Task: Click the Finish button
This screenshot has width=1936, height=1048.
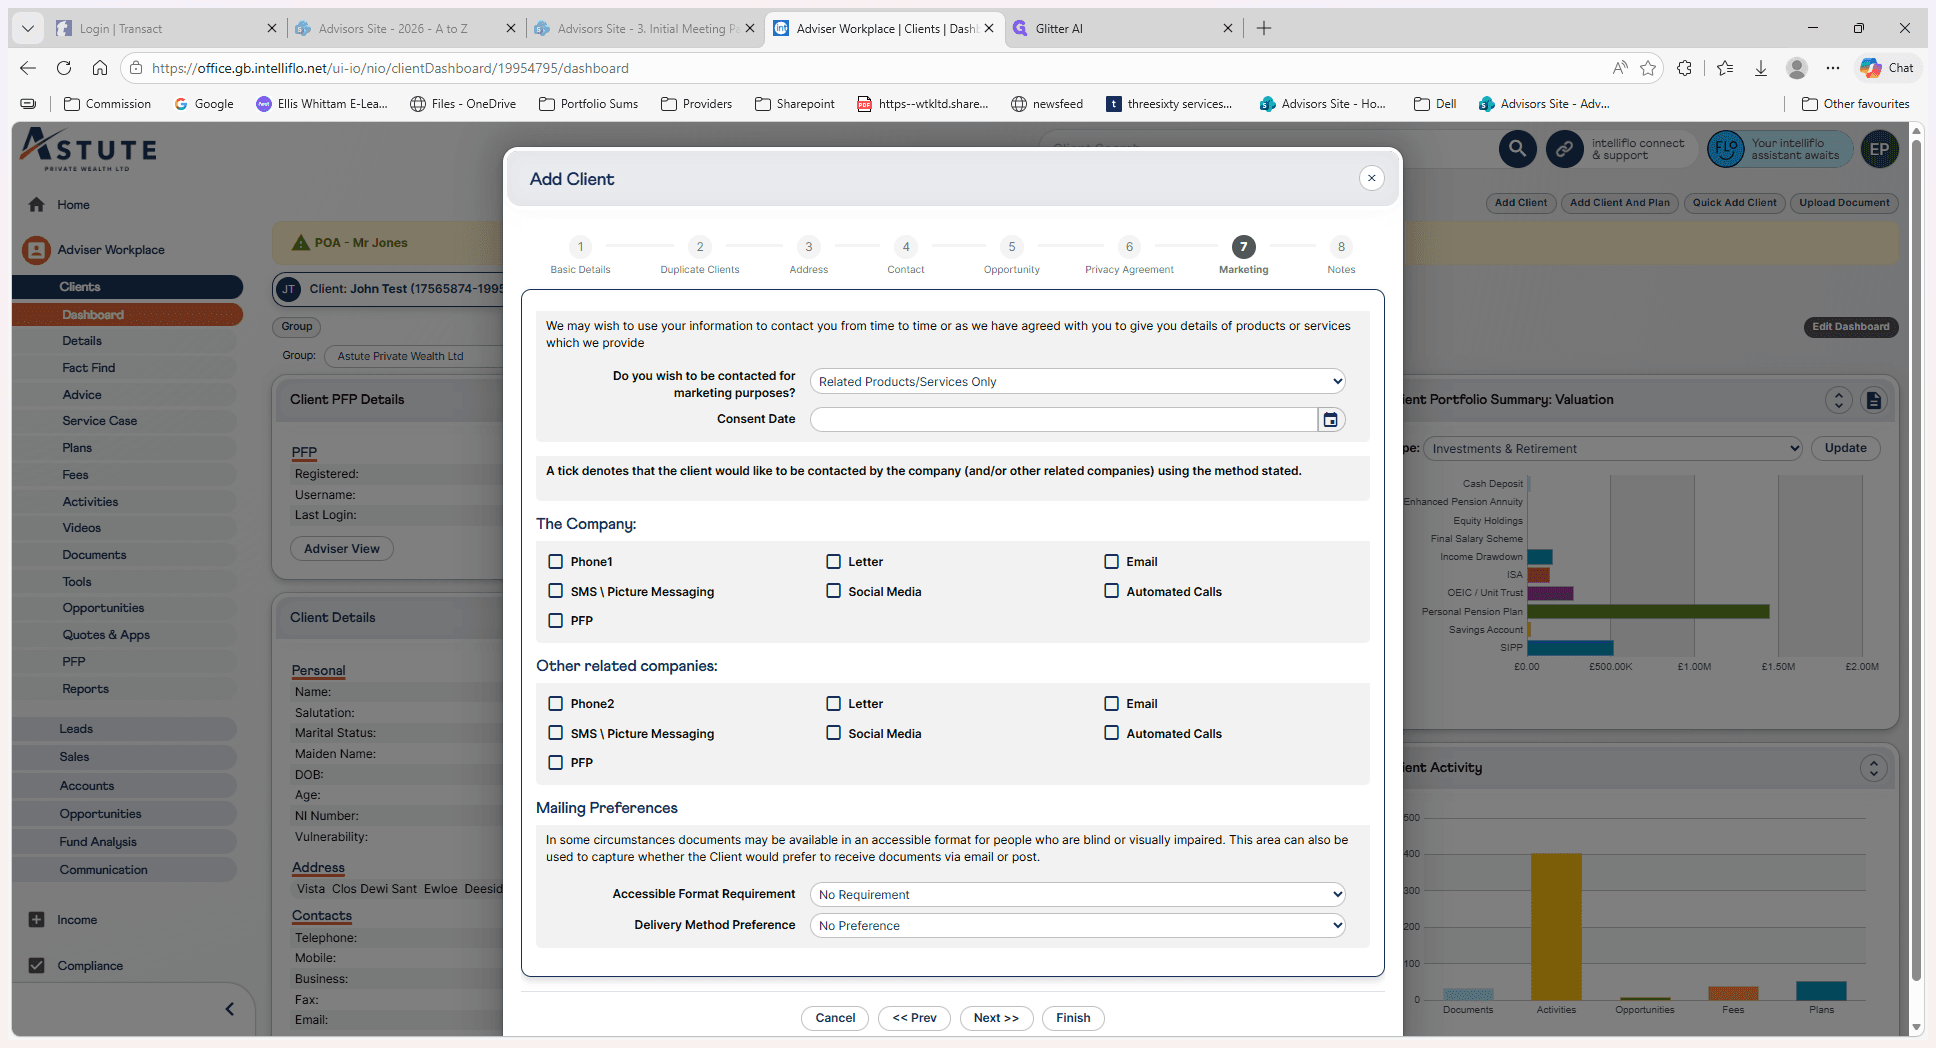Action: [1073, 1018]
